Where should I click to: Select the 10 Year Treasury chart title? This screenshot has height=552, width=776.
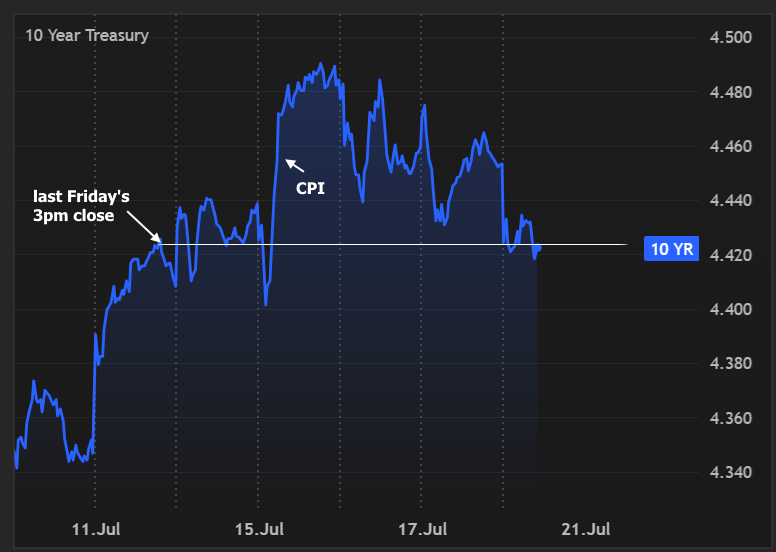click(x=87, y=36)
